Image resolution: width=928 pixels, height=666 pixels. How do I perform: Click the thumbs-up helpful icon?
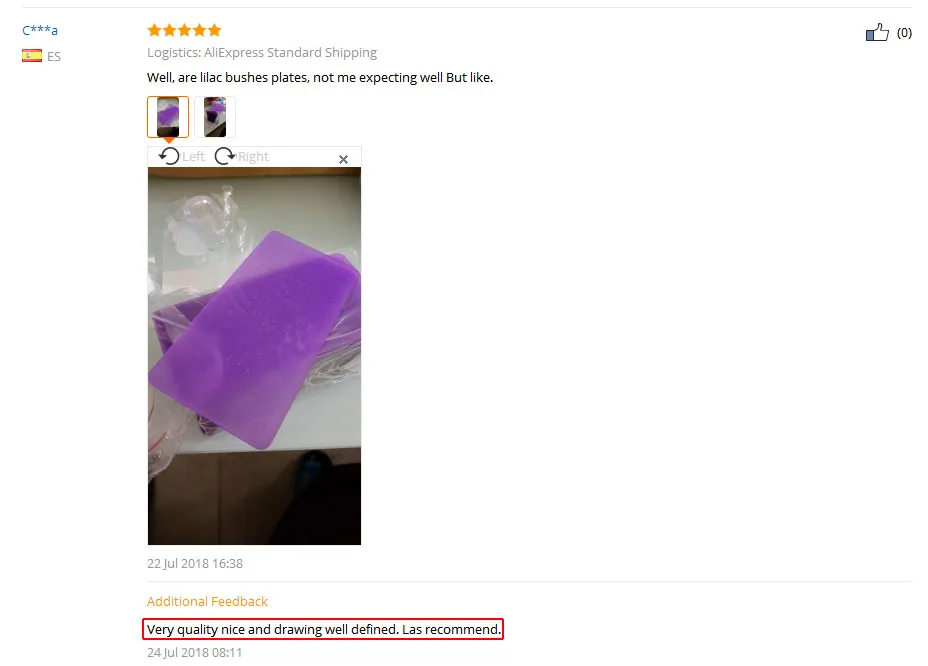coord(877,32)
